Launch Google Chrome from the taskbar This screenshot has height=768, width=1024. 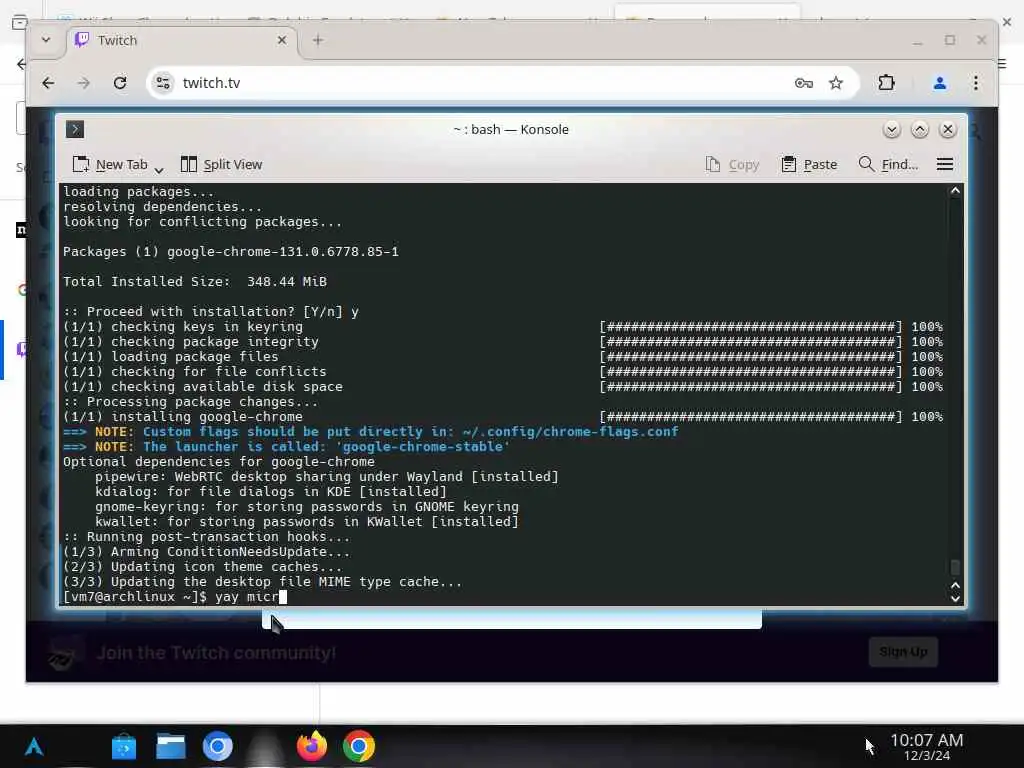tap(359, 746)
